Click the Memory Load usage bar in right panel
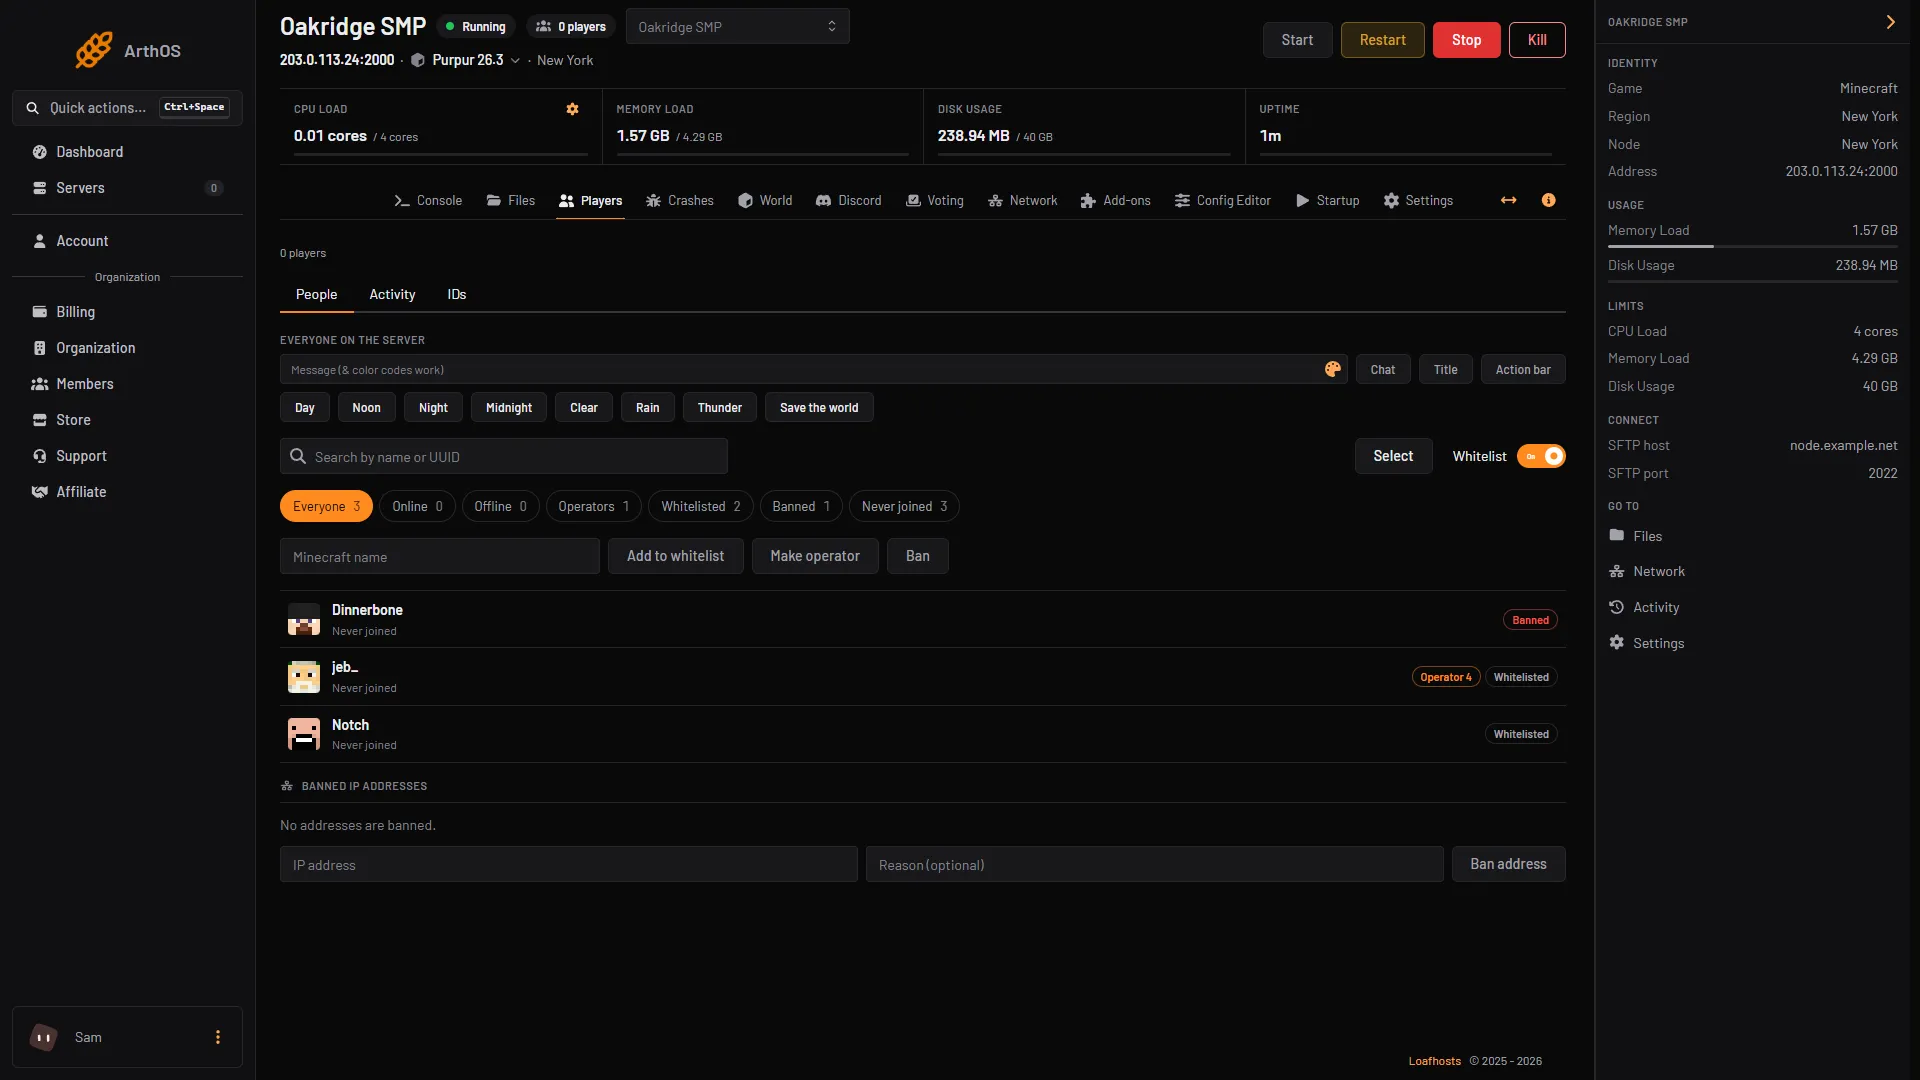This screenshot has width=1920, height=1080. point(1752,246)
